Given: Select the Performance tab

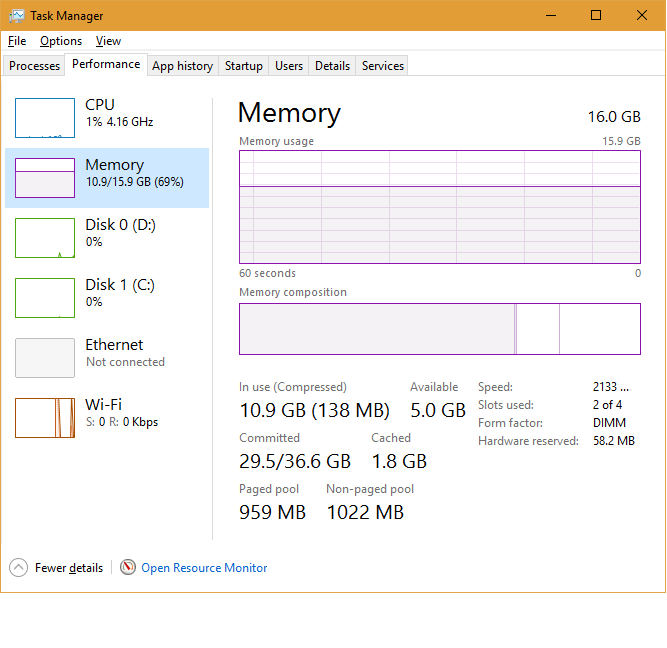Looking at the screenshot, I should 106,64.
